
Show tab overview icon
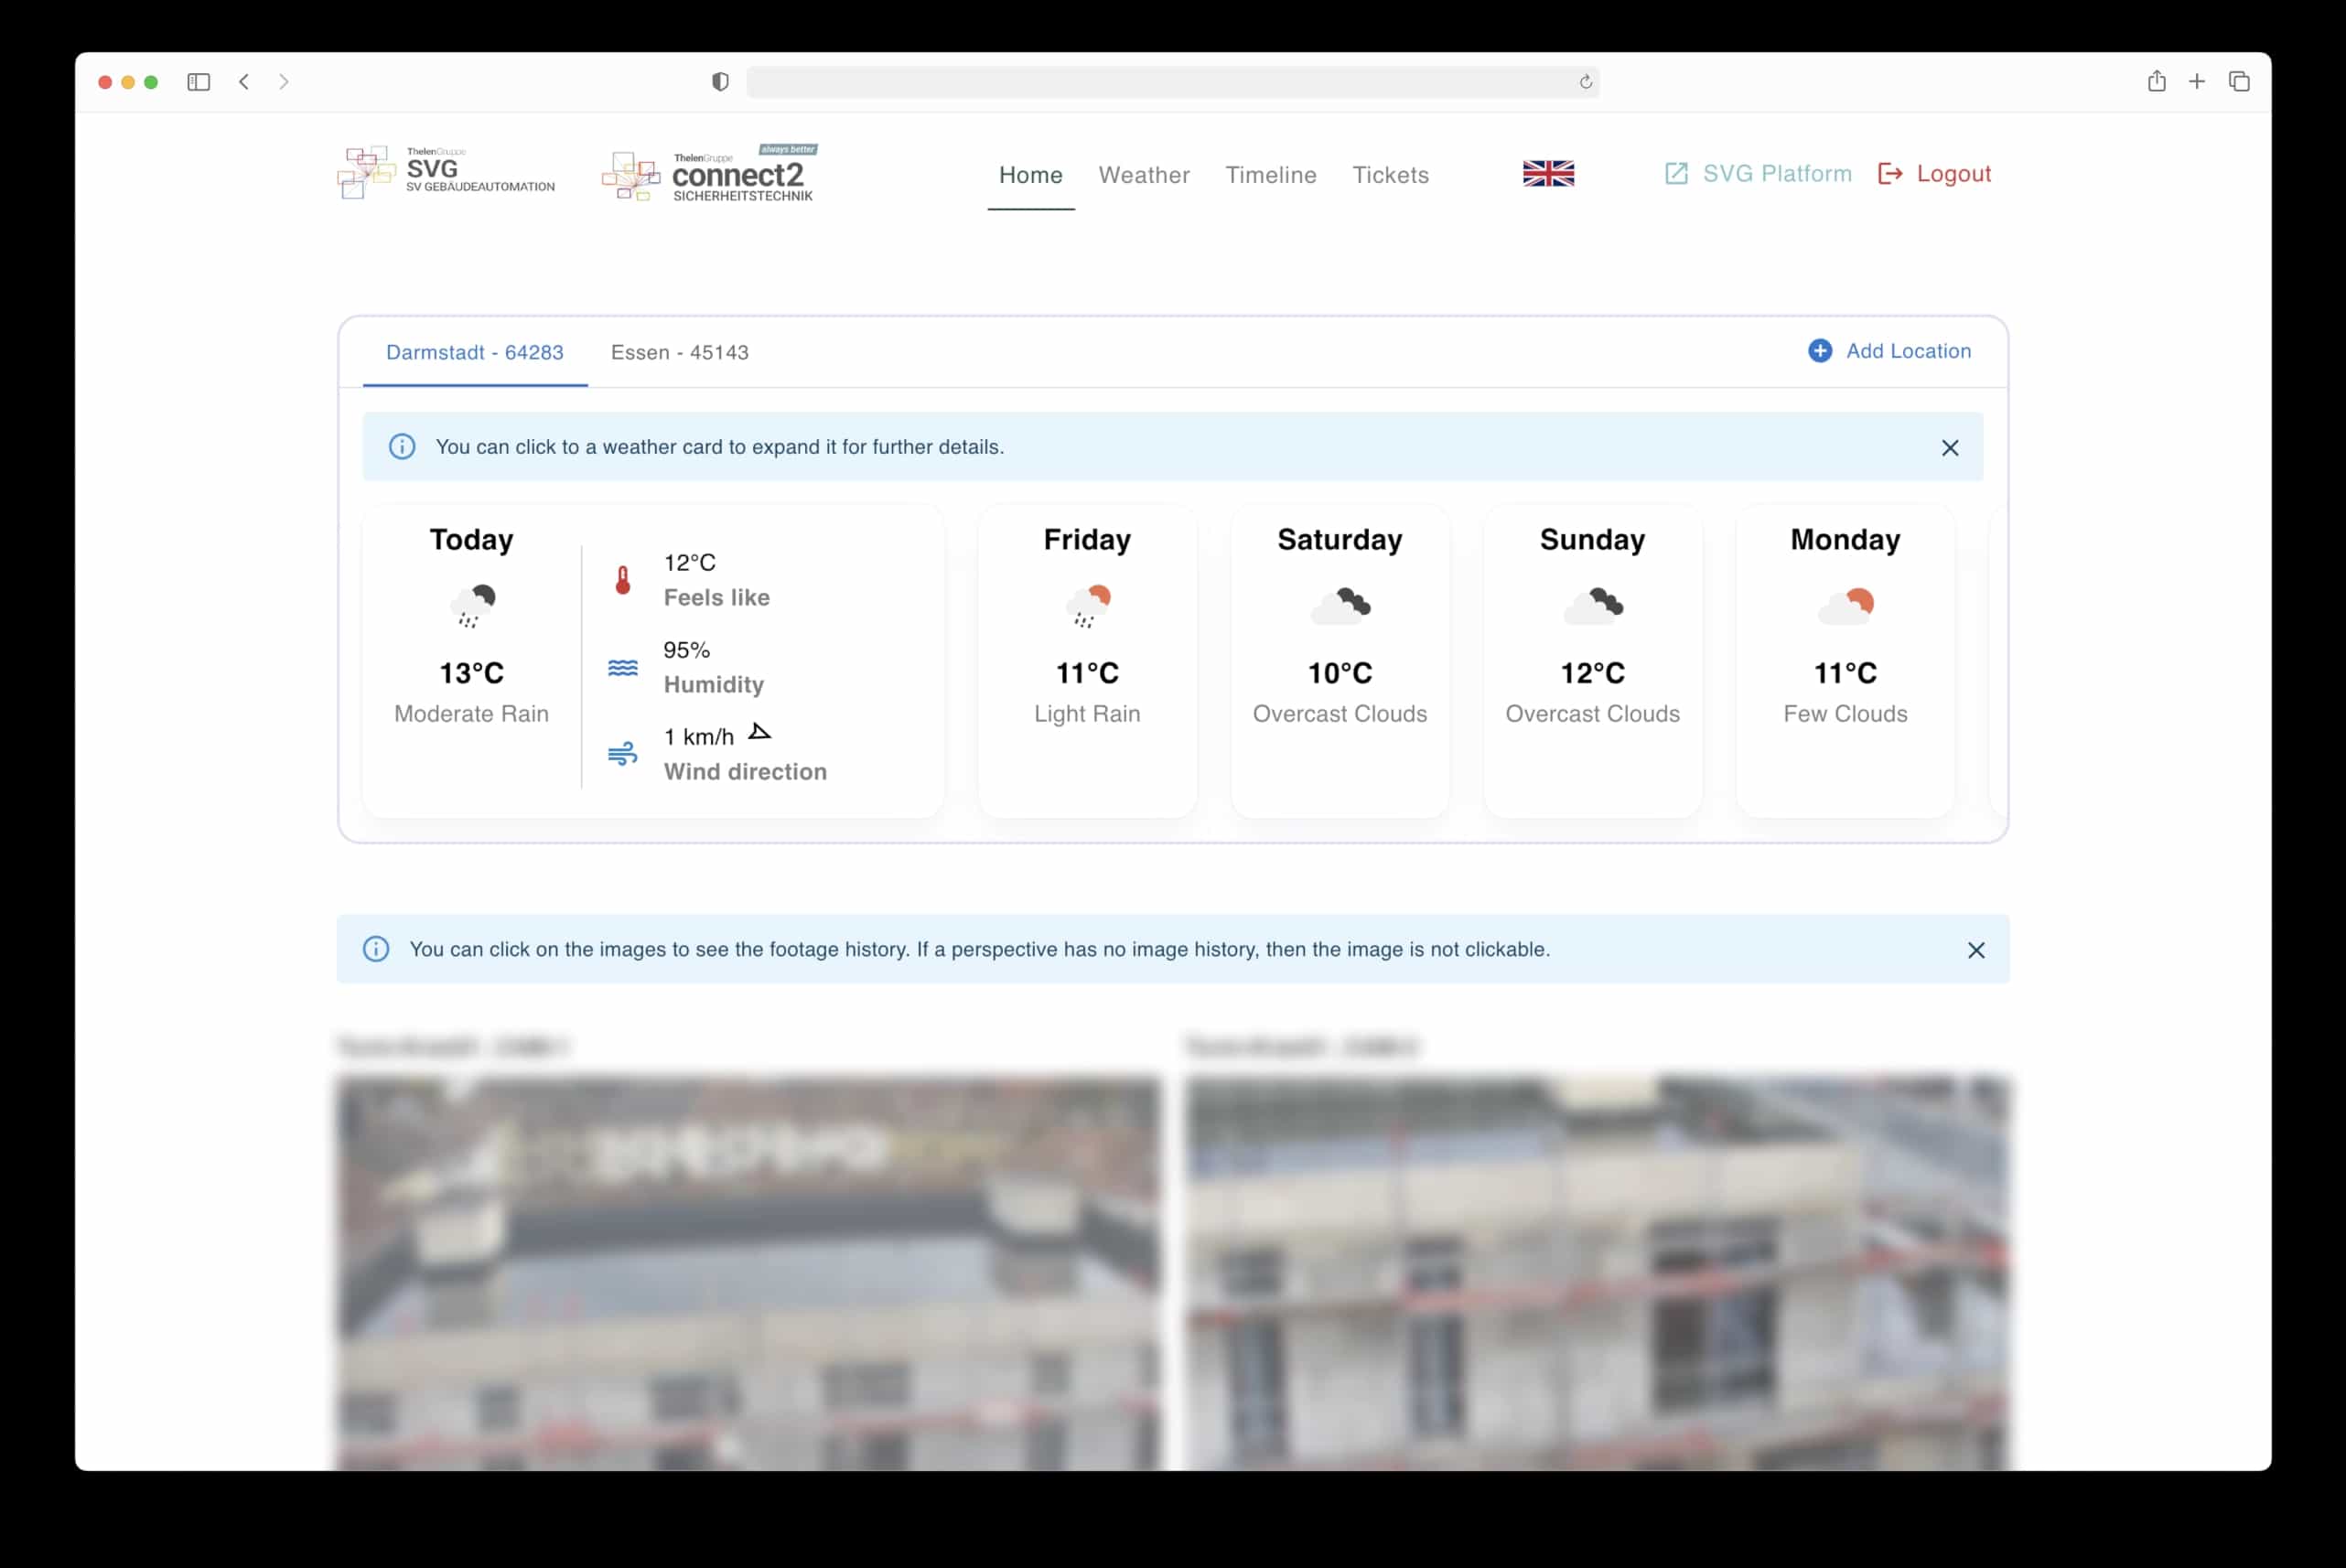tap(2239, 82)
